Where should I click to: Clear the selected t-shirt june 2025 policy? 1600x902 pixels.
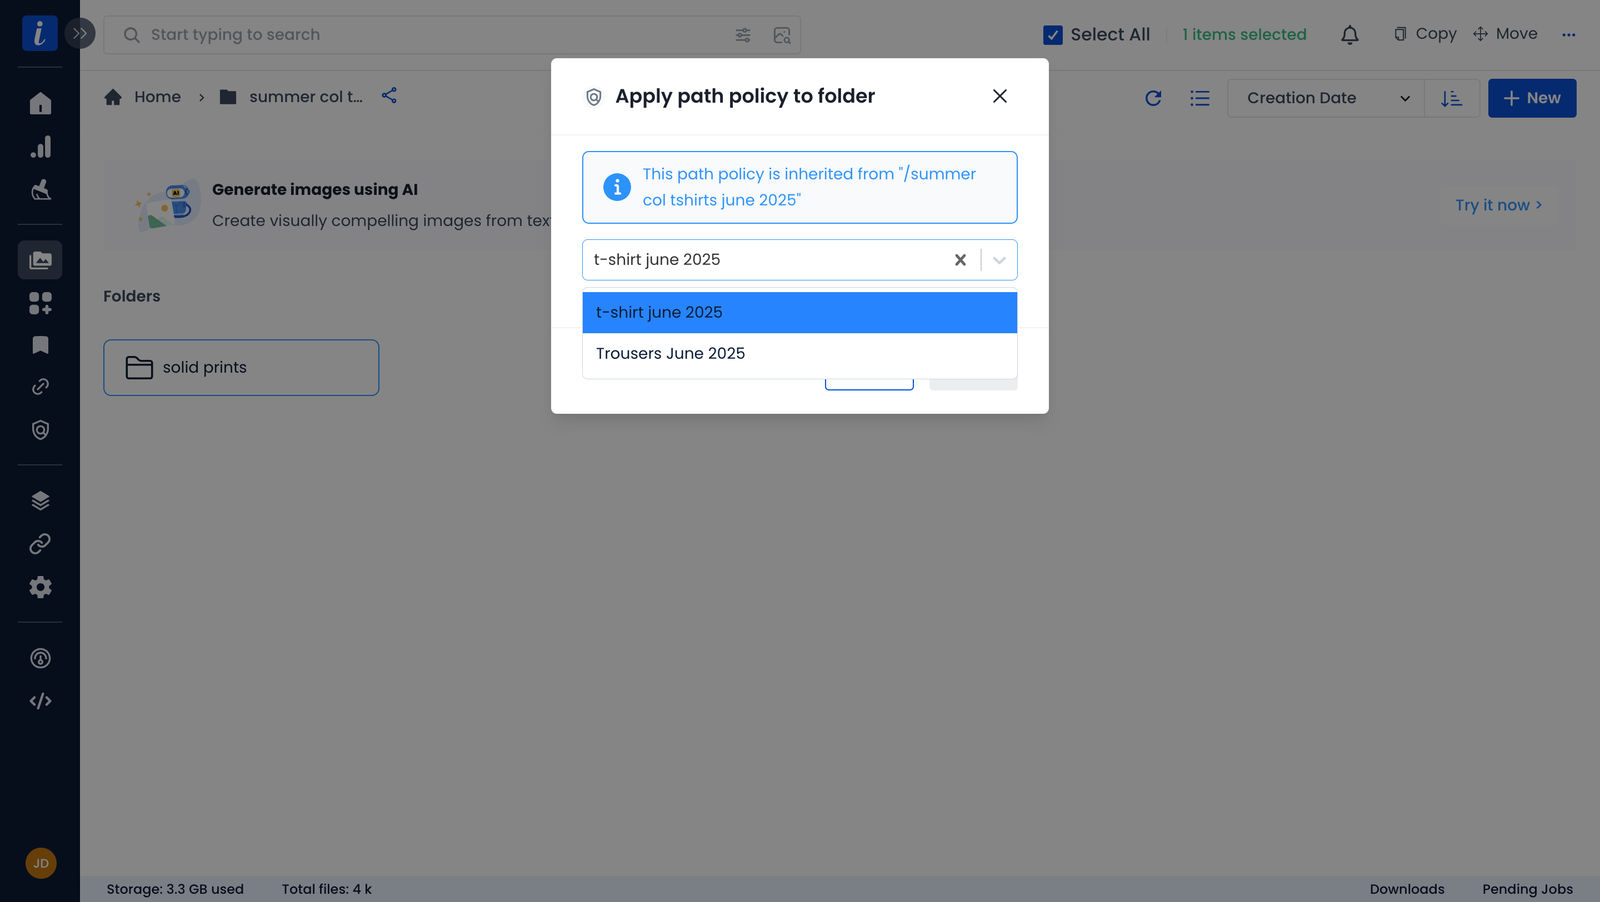(x=960, y=260)
